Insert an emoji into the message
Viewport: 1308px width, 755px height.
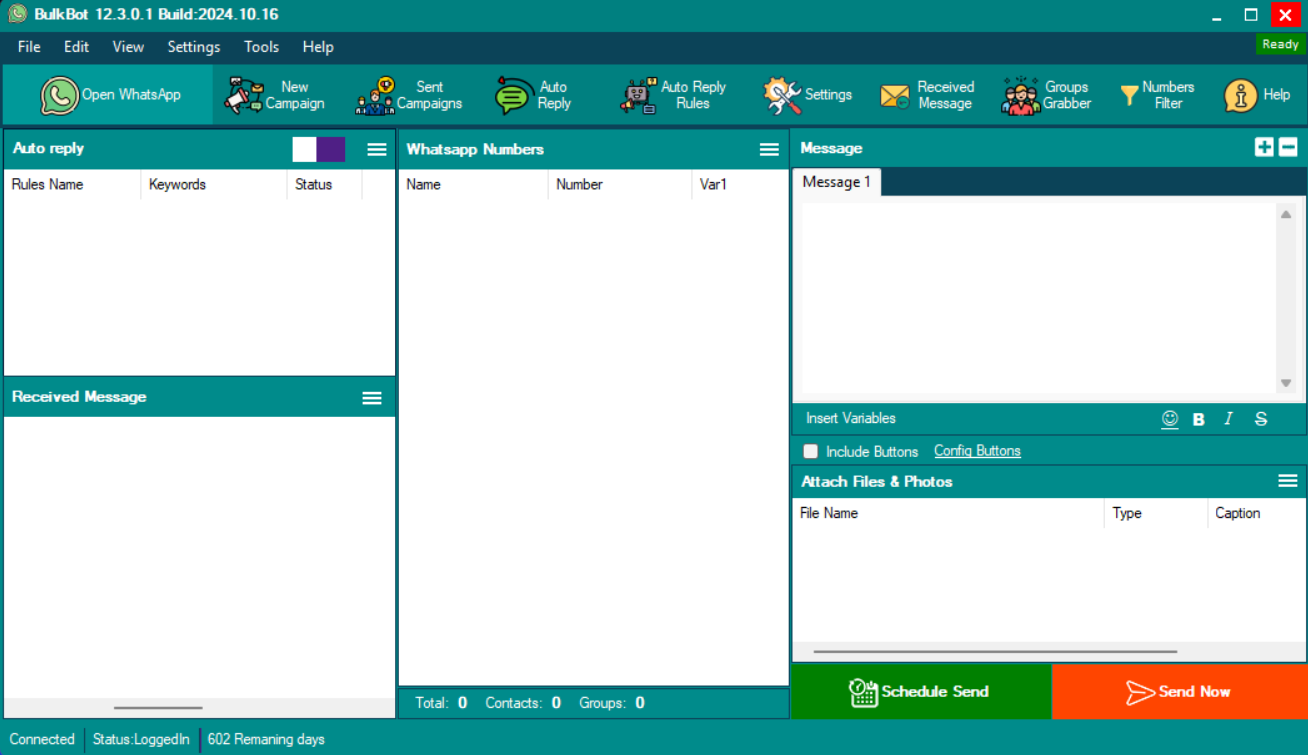1169,419
